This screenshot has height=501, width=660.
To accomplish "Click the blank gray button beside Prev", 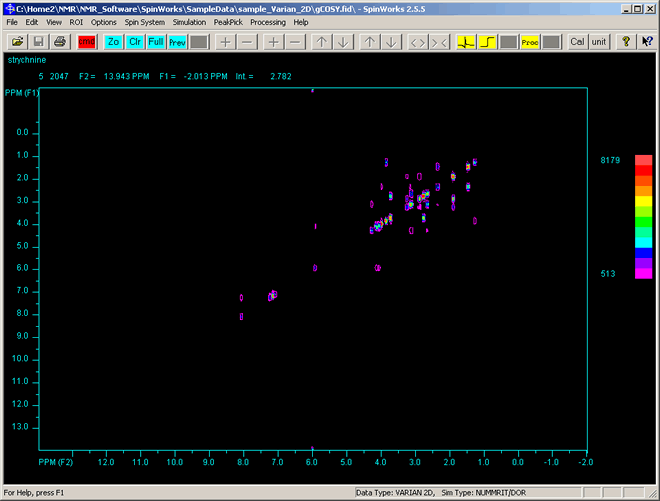I will coord(199,42).
